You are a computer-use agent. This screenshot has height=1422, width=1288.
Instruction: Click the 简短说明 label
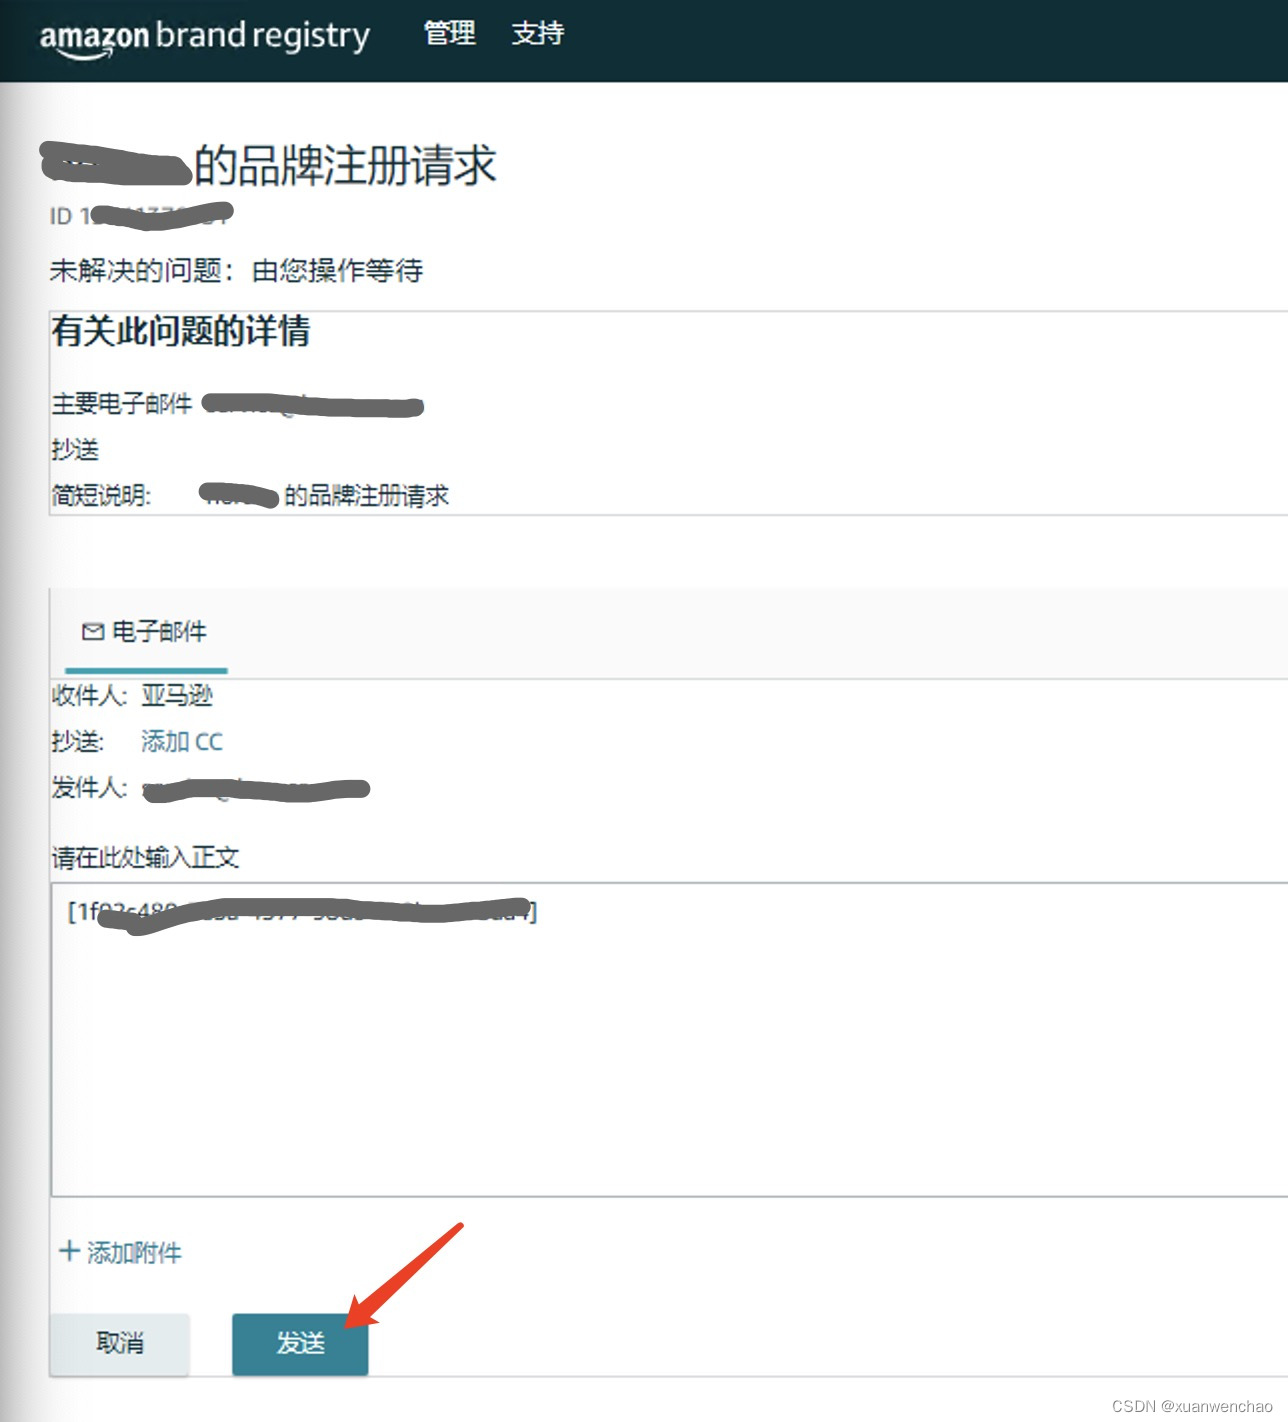tap(101, 496)
